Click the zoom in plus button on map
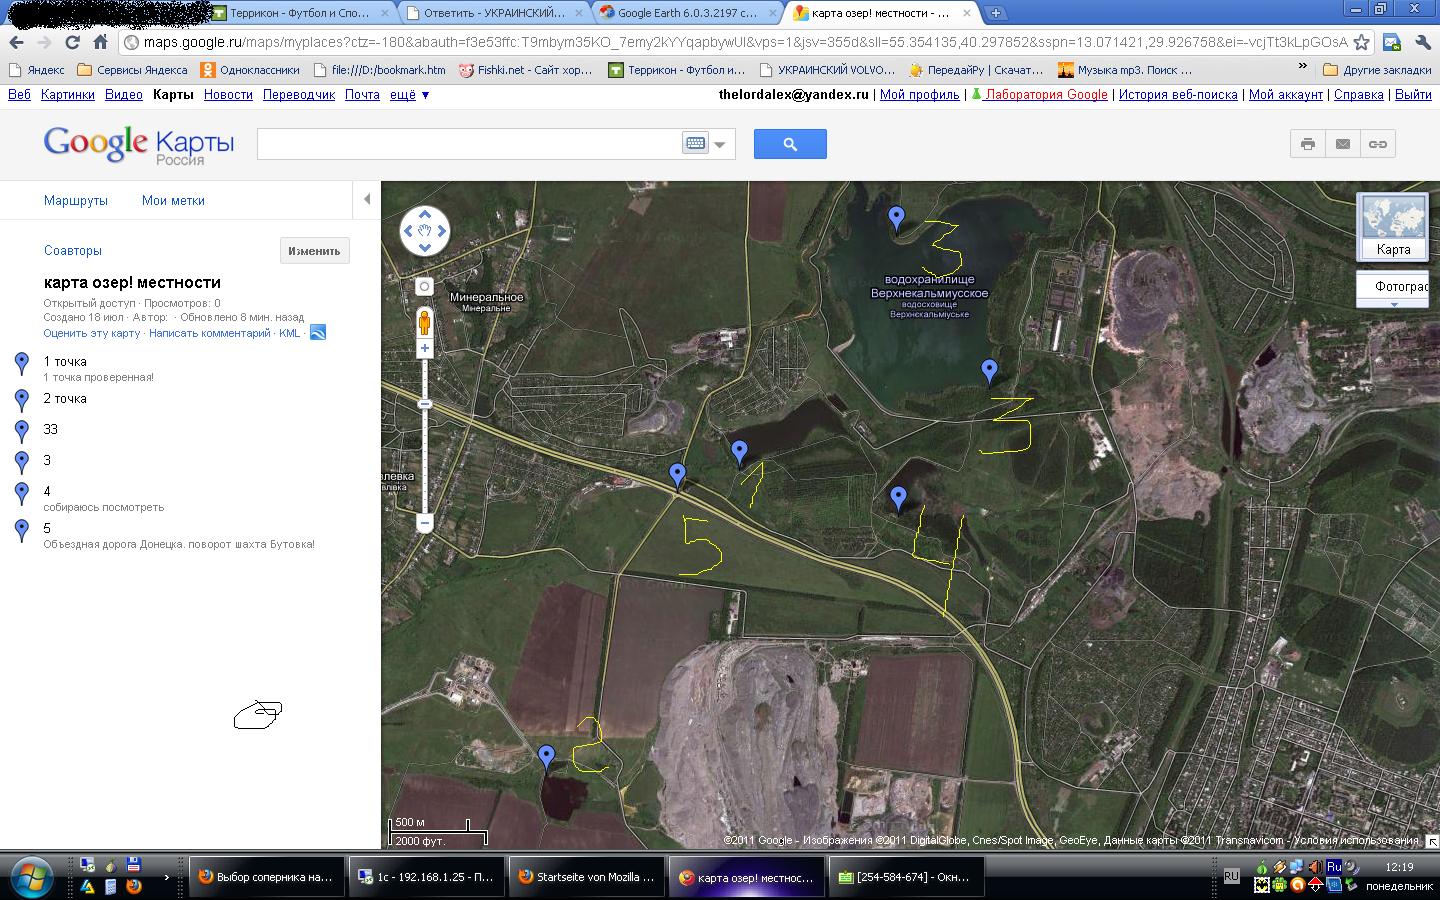 [424, 349]
